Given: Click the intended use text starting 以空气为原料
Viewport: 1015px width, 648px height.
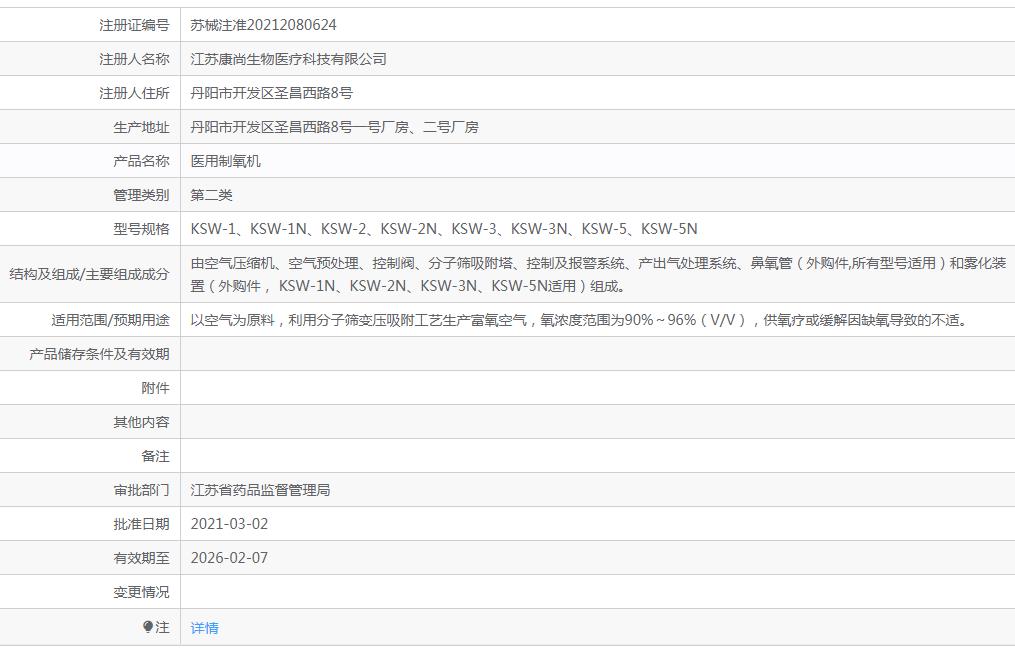Looking at the screenshot, I should 581,320.
